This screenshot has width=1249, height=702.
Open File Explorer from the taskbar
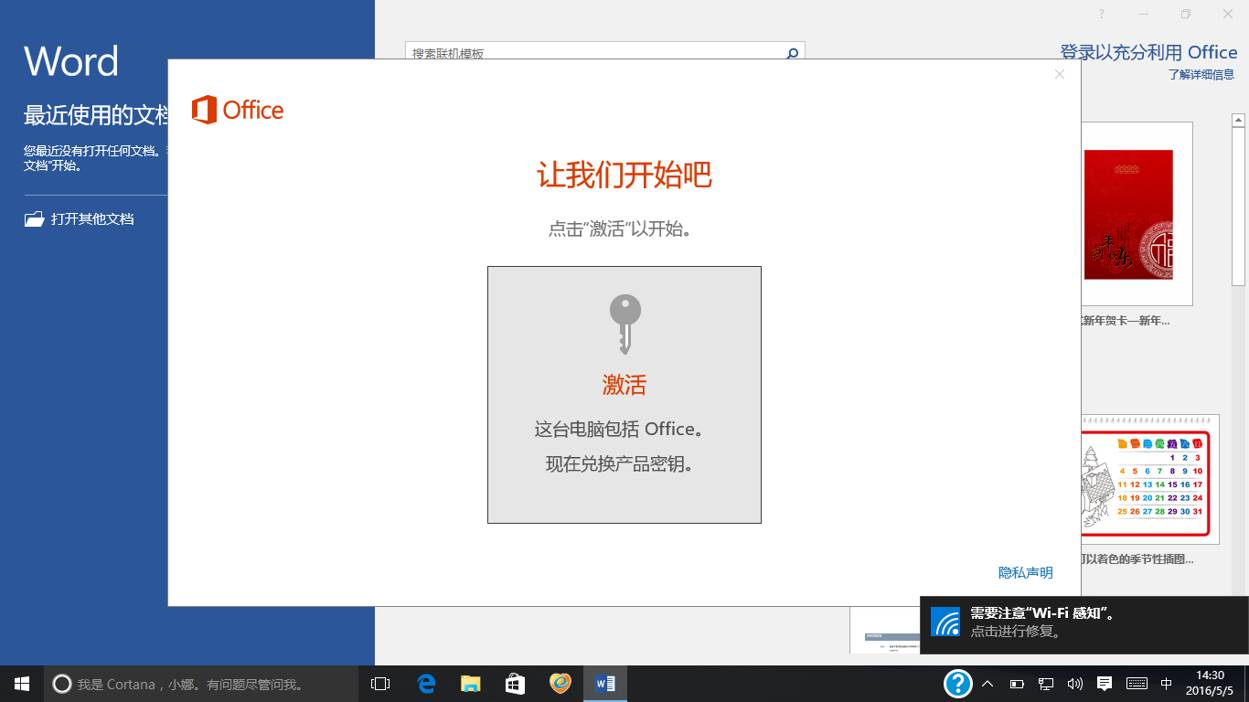(470, 683)
